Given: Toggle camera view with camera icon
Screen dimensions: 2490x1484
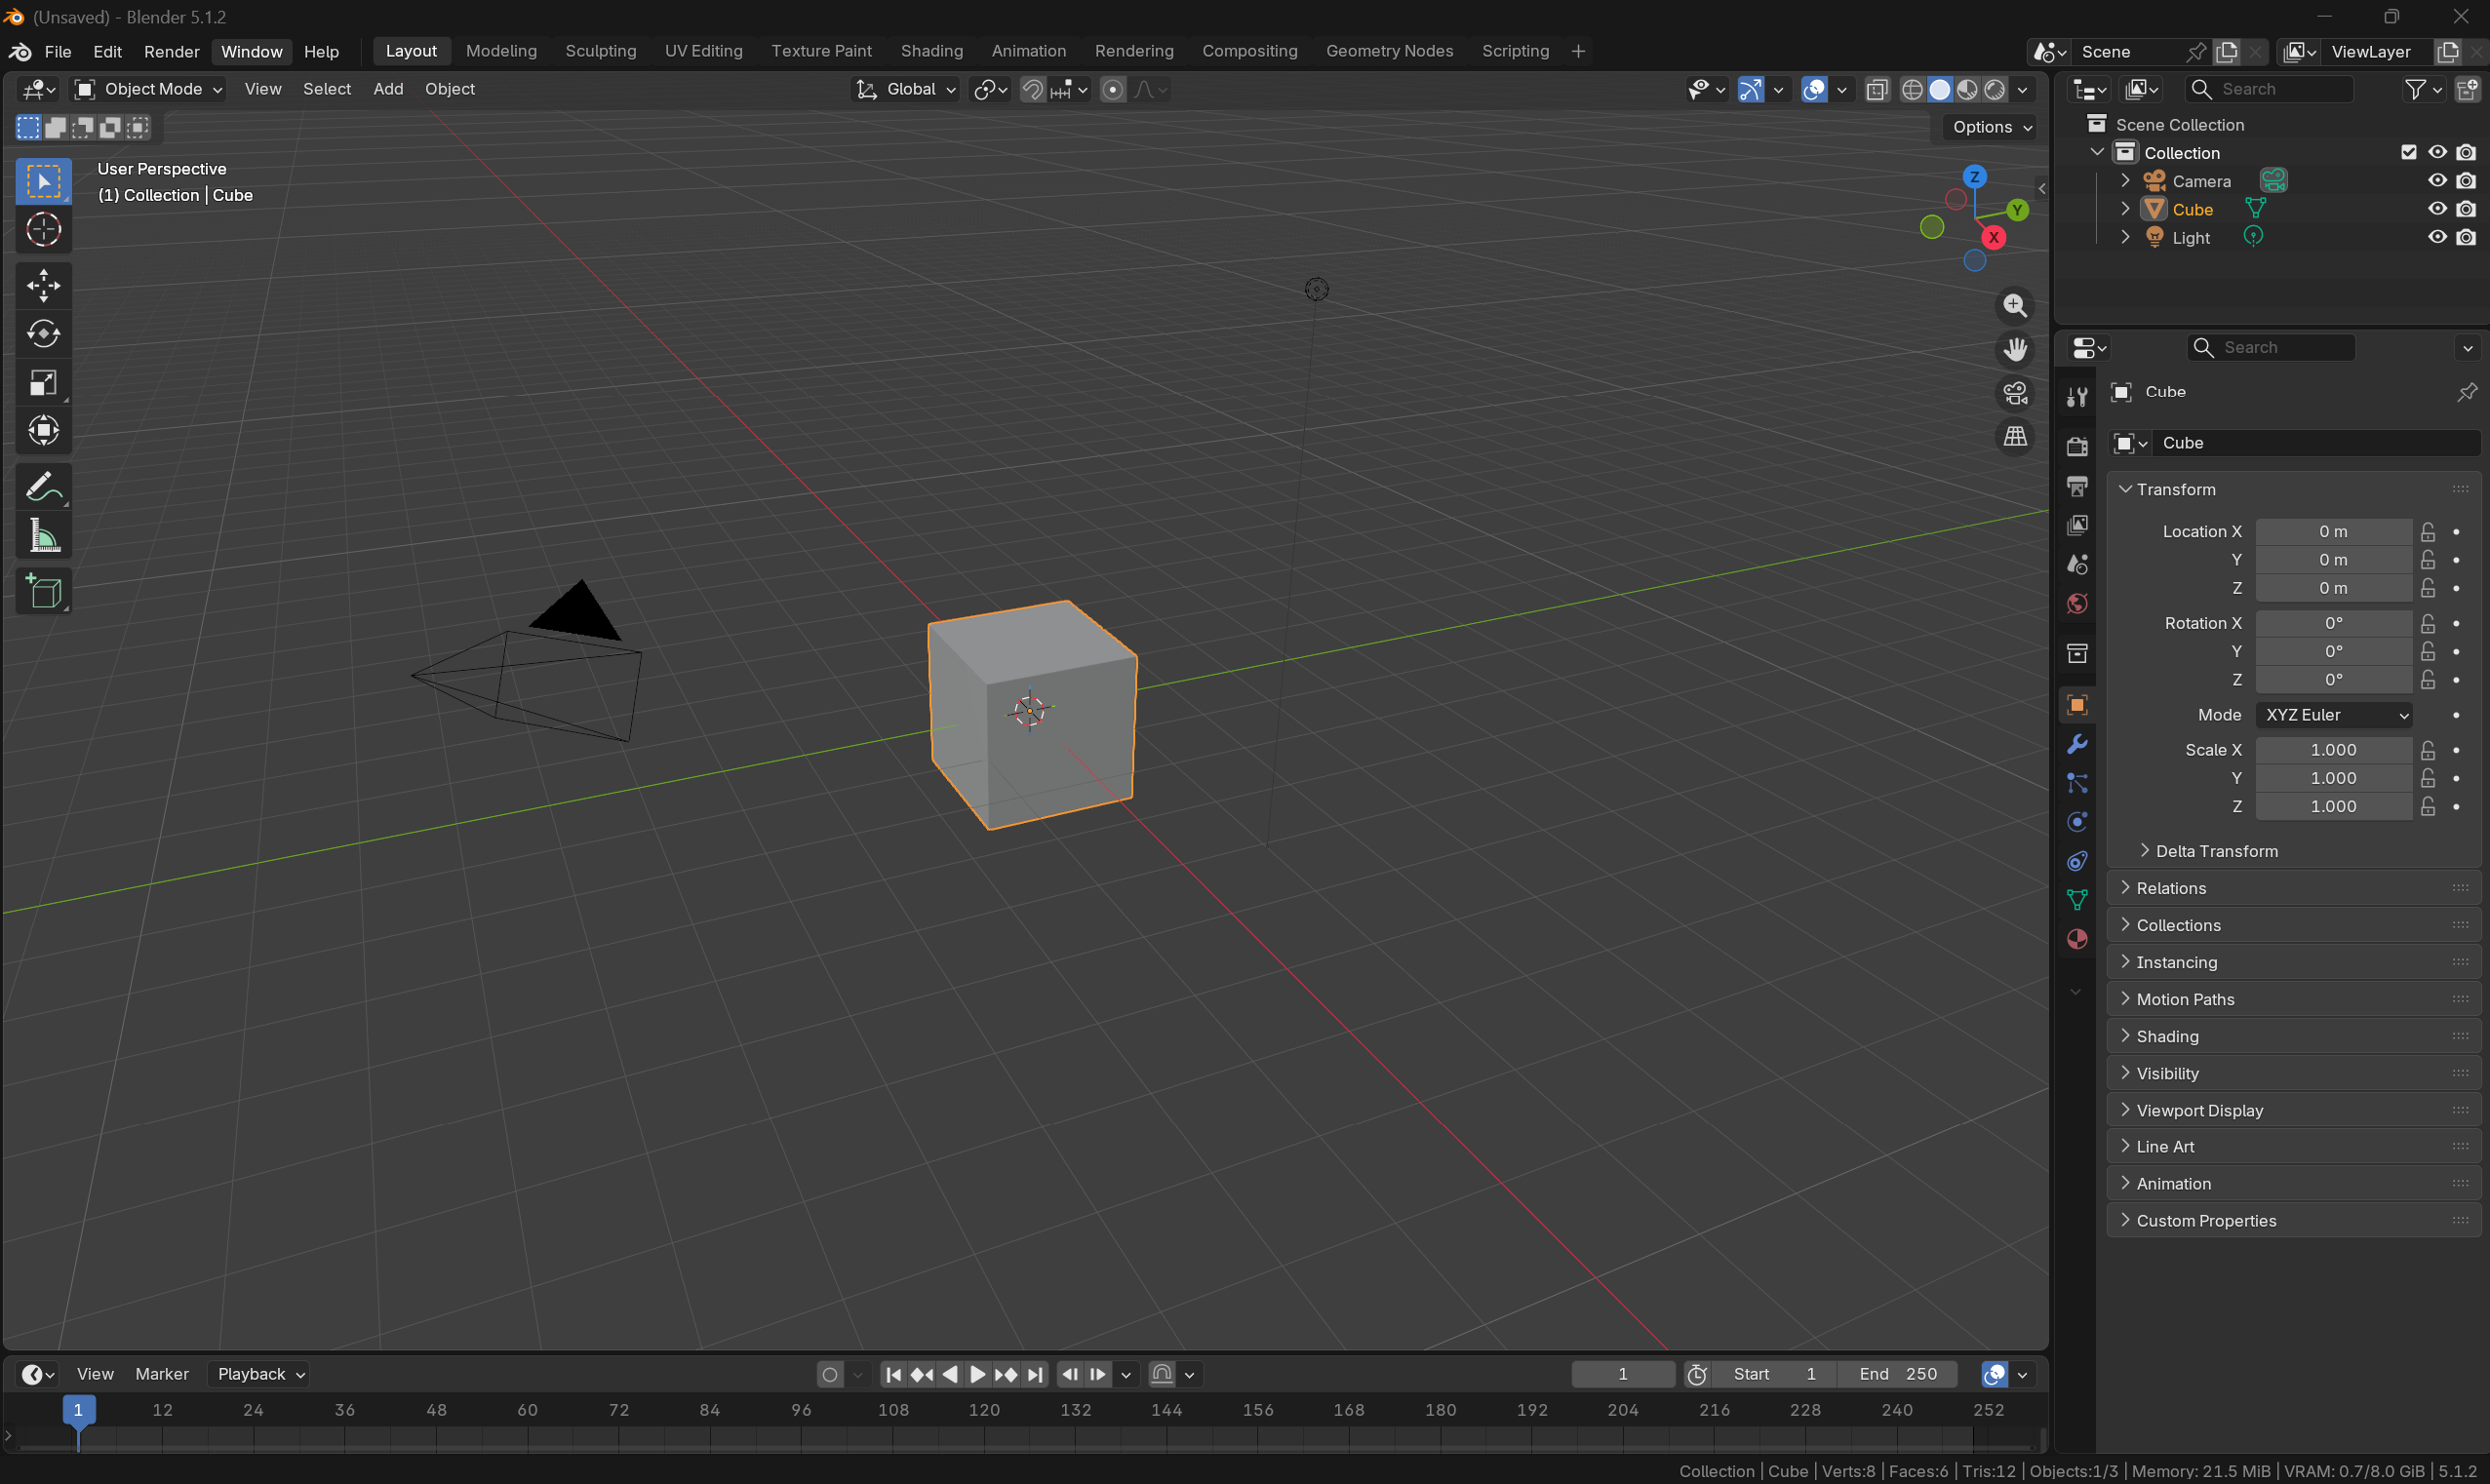Looking at the screenshot, I should [2015, 394].
